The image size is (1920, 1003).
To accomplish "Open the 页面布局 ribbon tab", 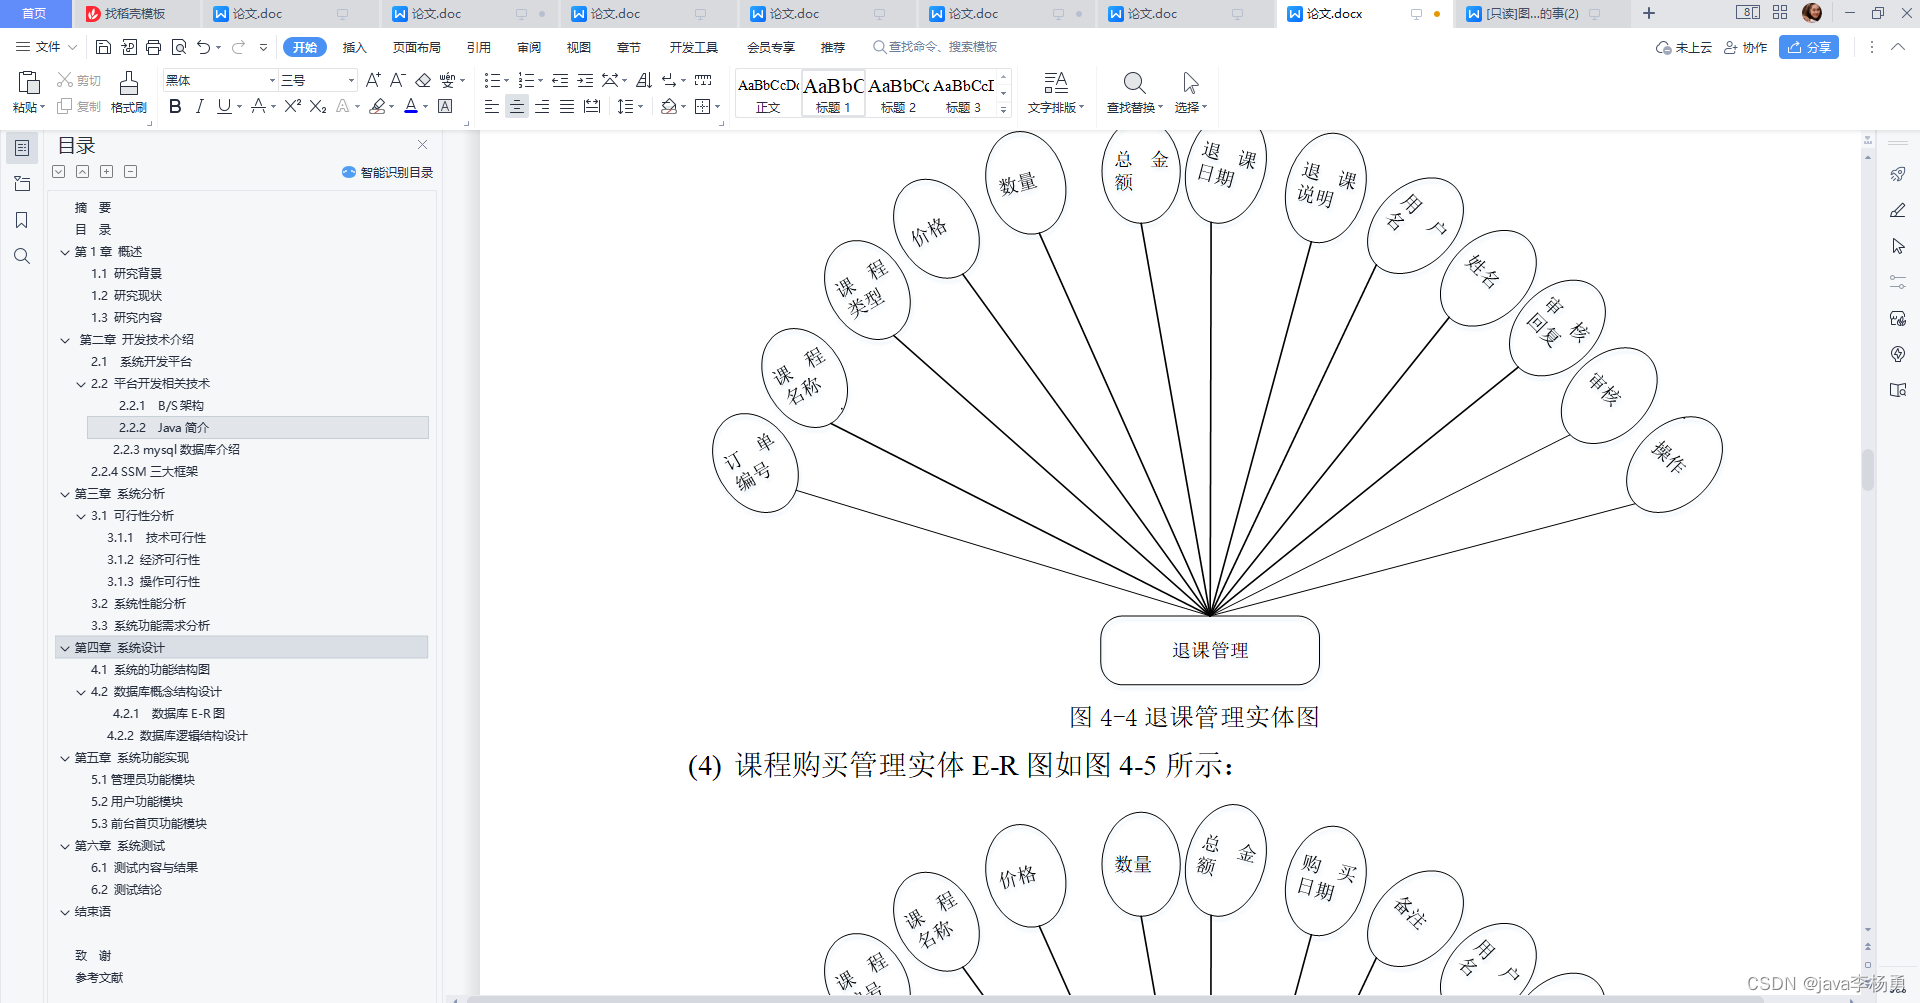I will point(417,47).
